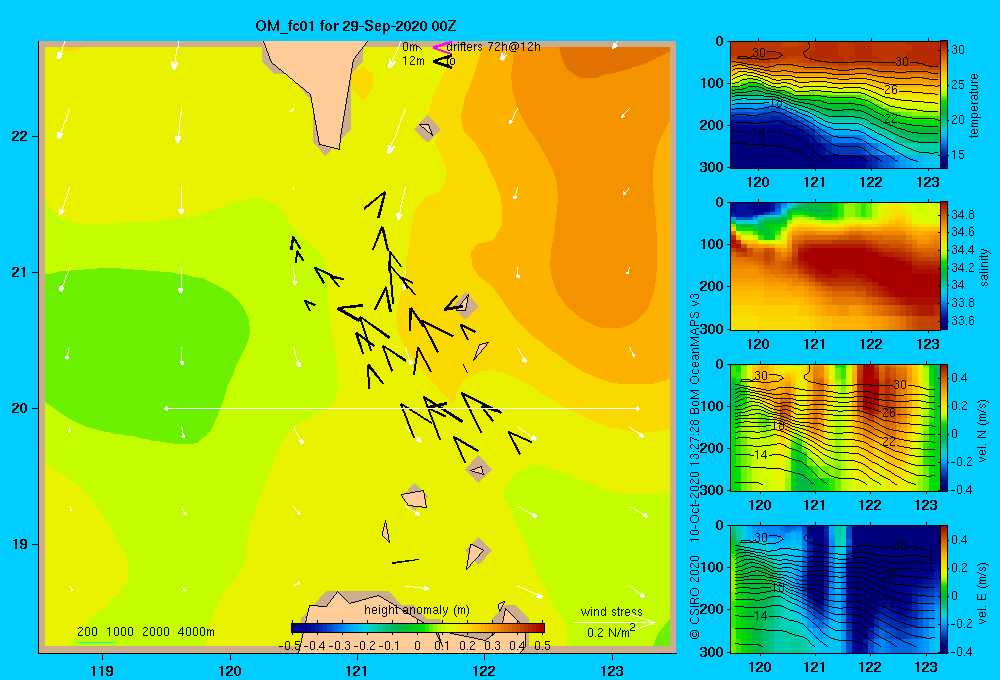
Task: Click the "25" temperature colorbar tick
Action: pyautogui.click(x=958, y=84)
